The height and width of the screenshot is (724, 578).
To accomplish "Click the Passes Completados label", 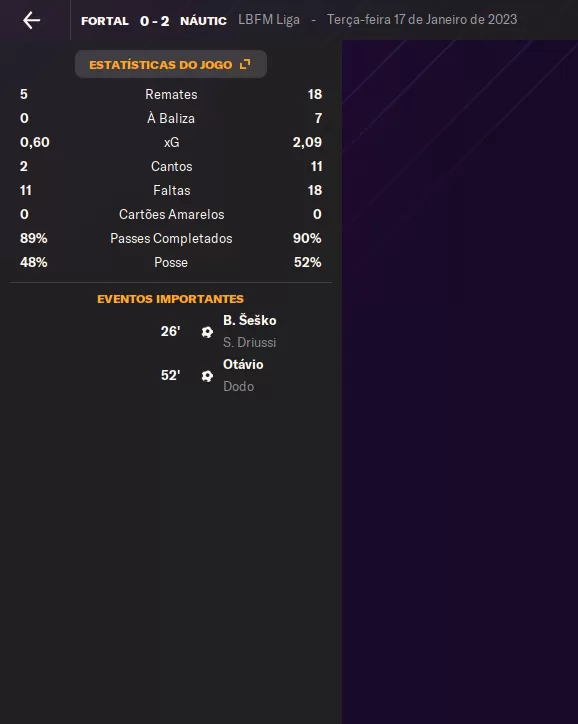I will pos(171,238).
